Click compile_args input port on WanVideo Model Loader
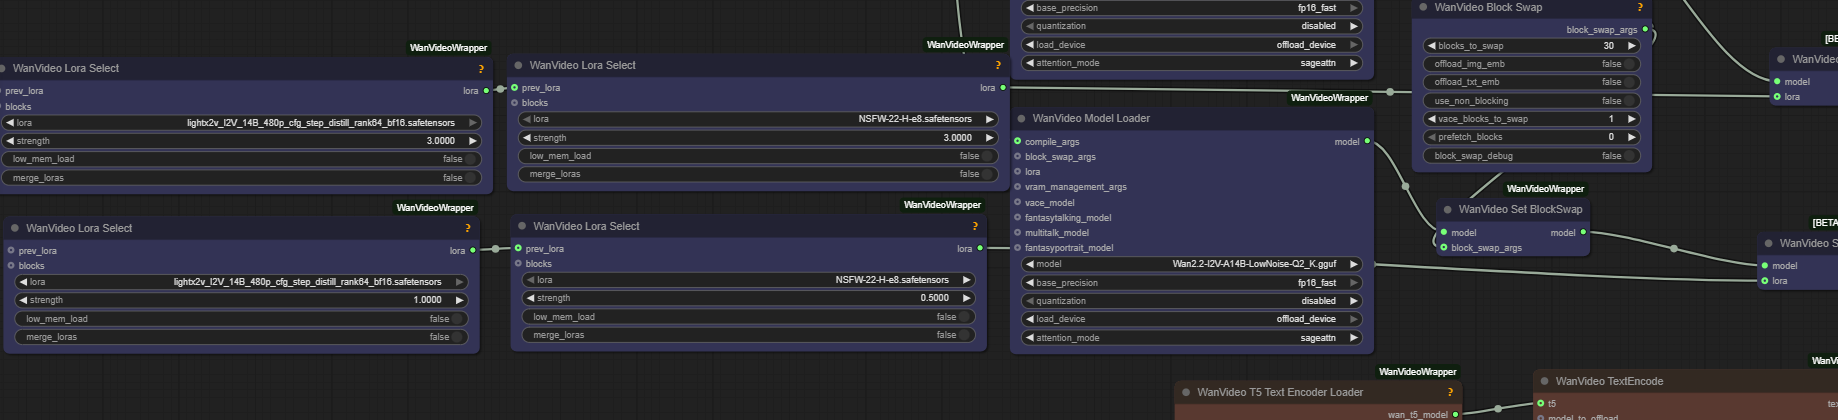The image size is (1838, 420). click(x=1018, y=141)
